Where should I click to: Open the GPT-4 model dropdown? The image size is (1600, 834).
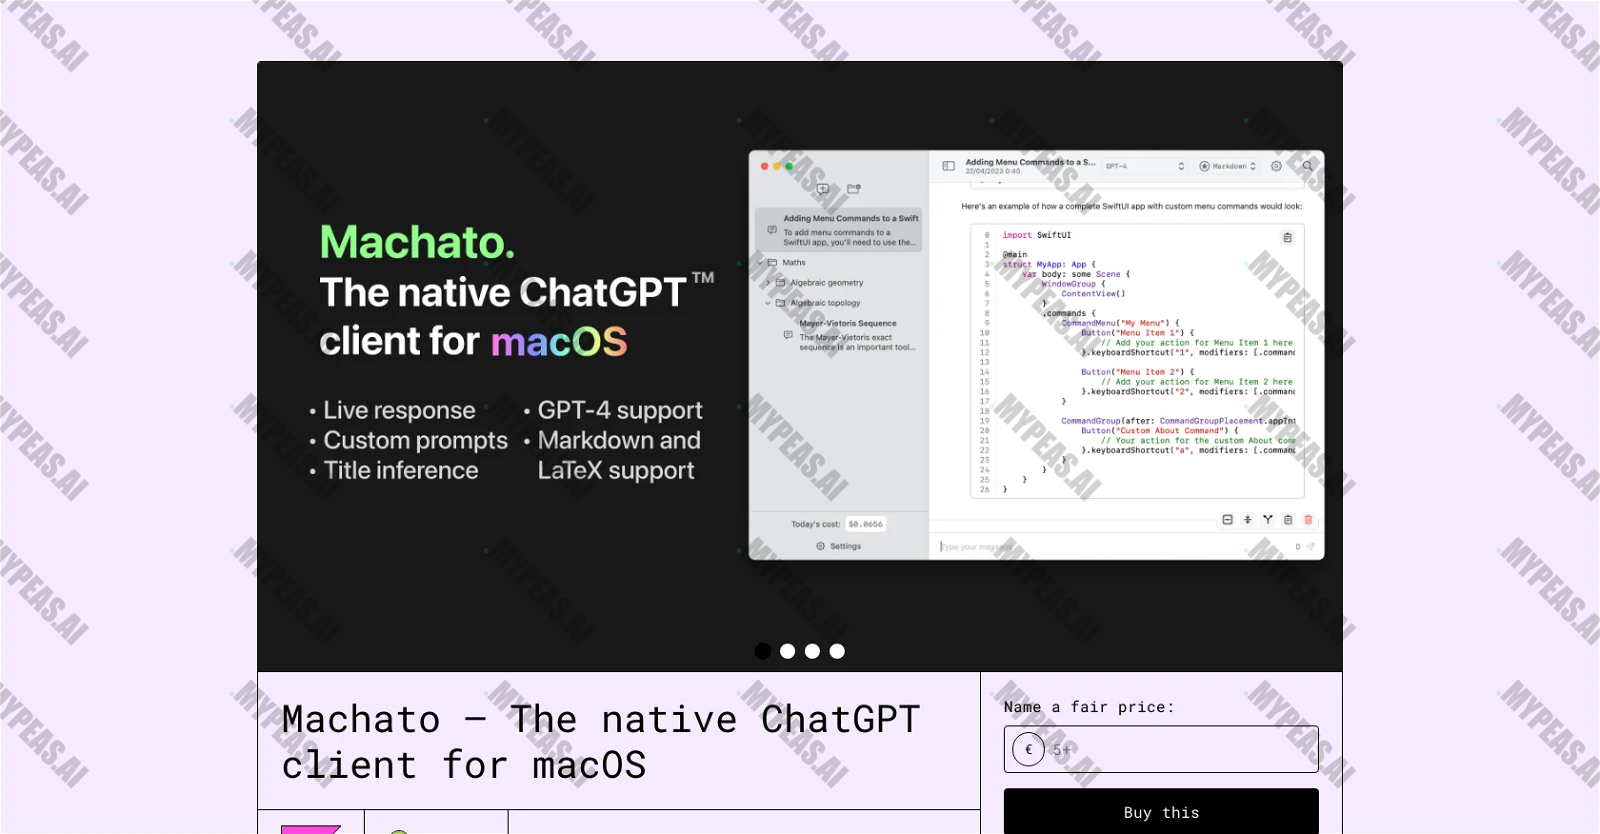[1145, 166]
